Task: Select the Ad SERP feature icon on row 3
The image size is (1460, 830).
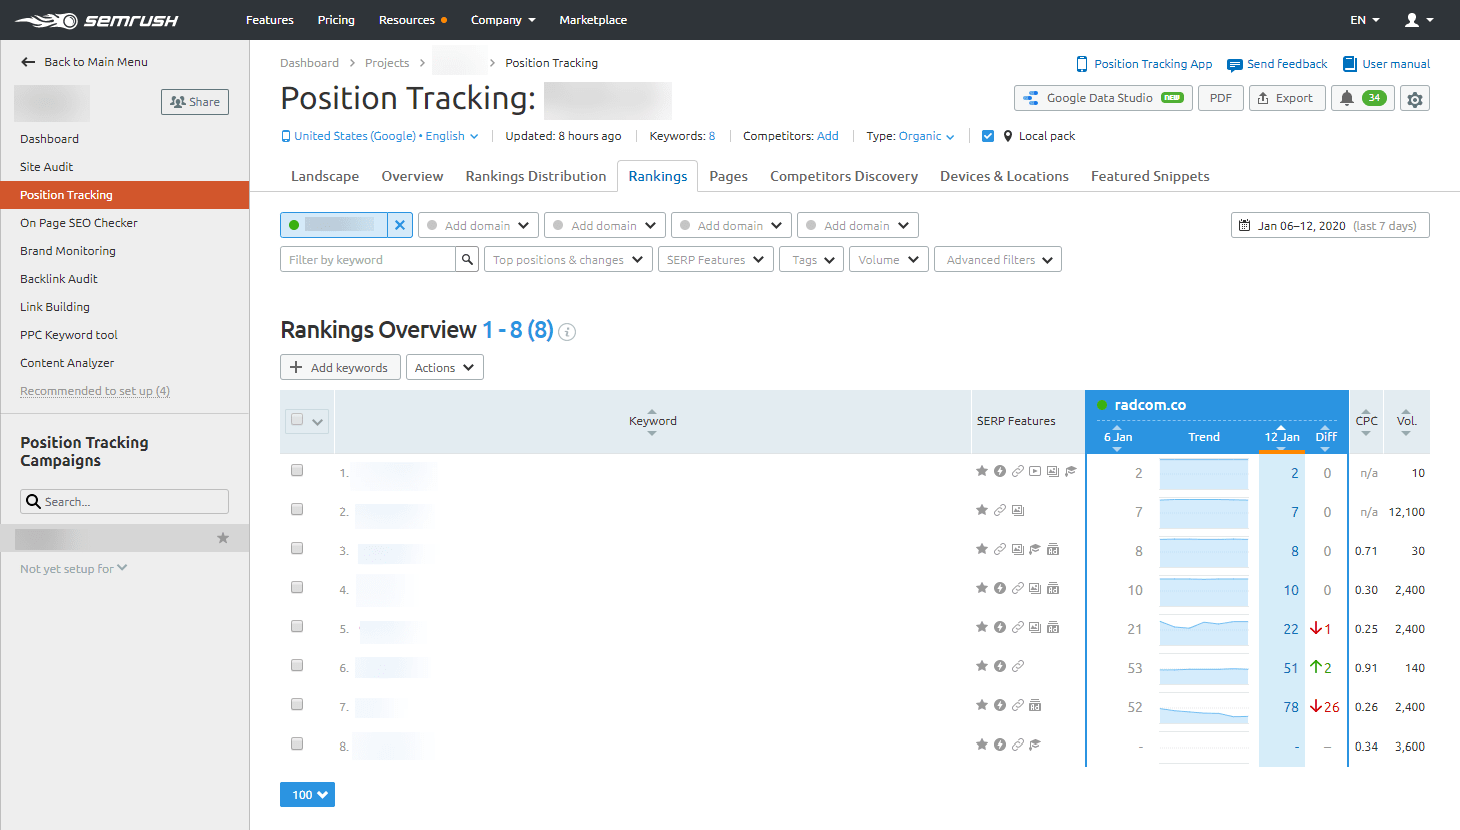Action: point(1052,548)
